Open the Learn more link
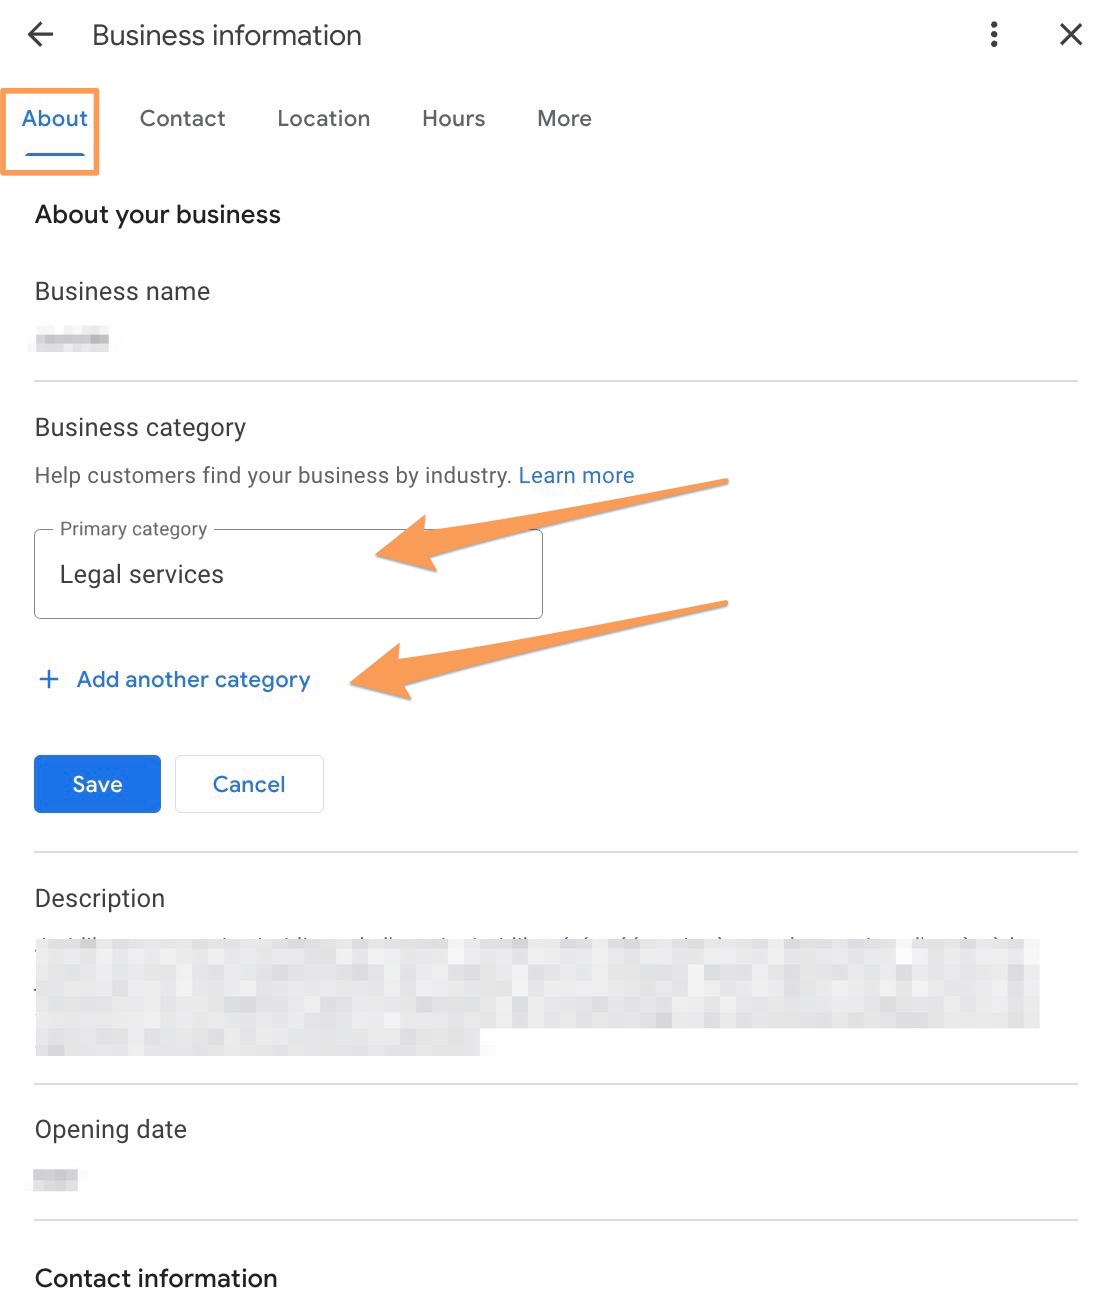Screen dimensions: 1104x1302 pos(576,476)
